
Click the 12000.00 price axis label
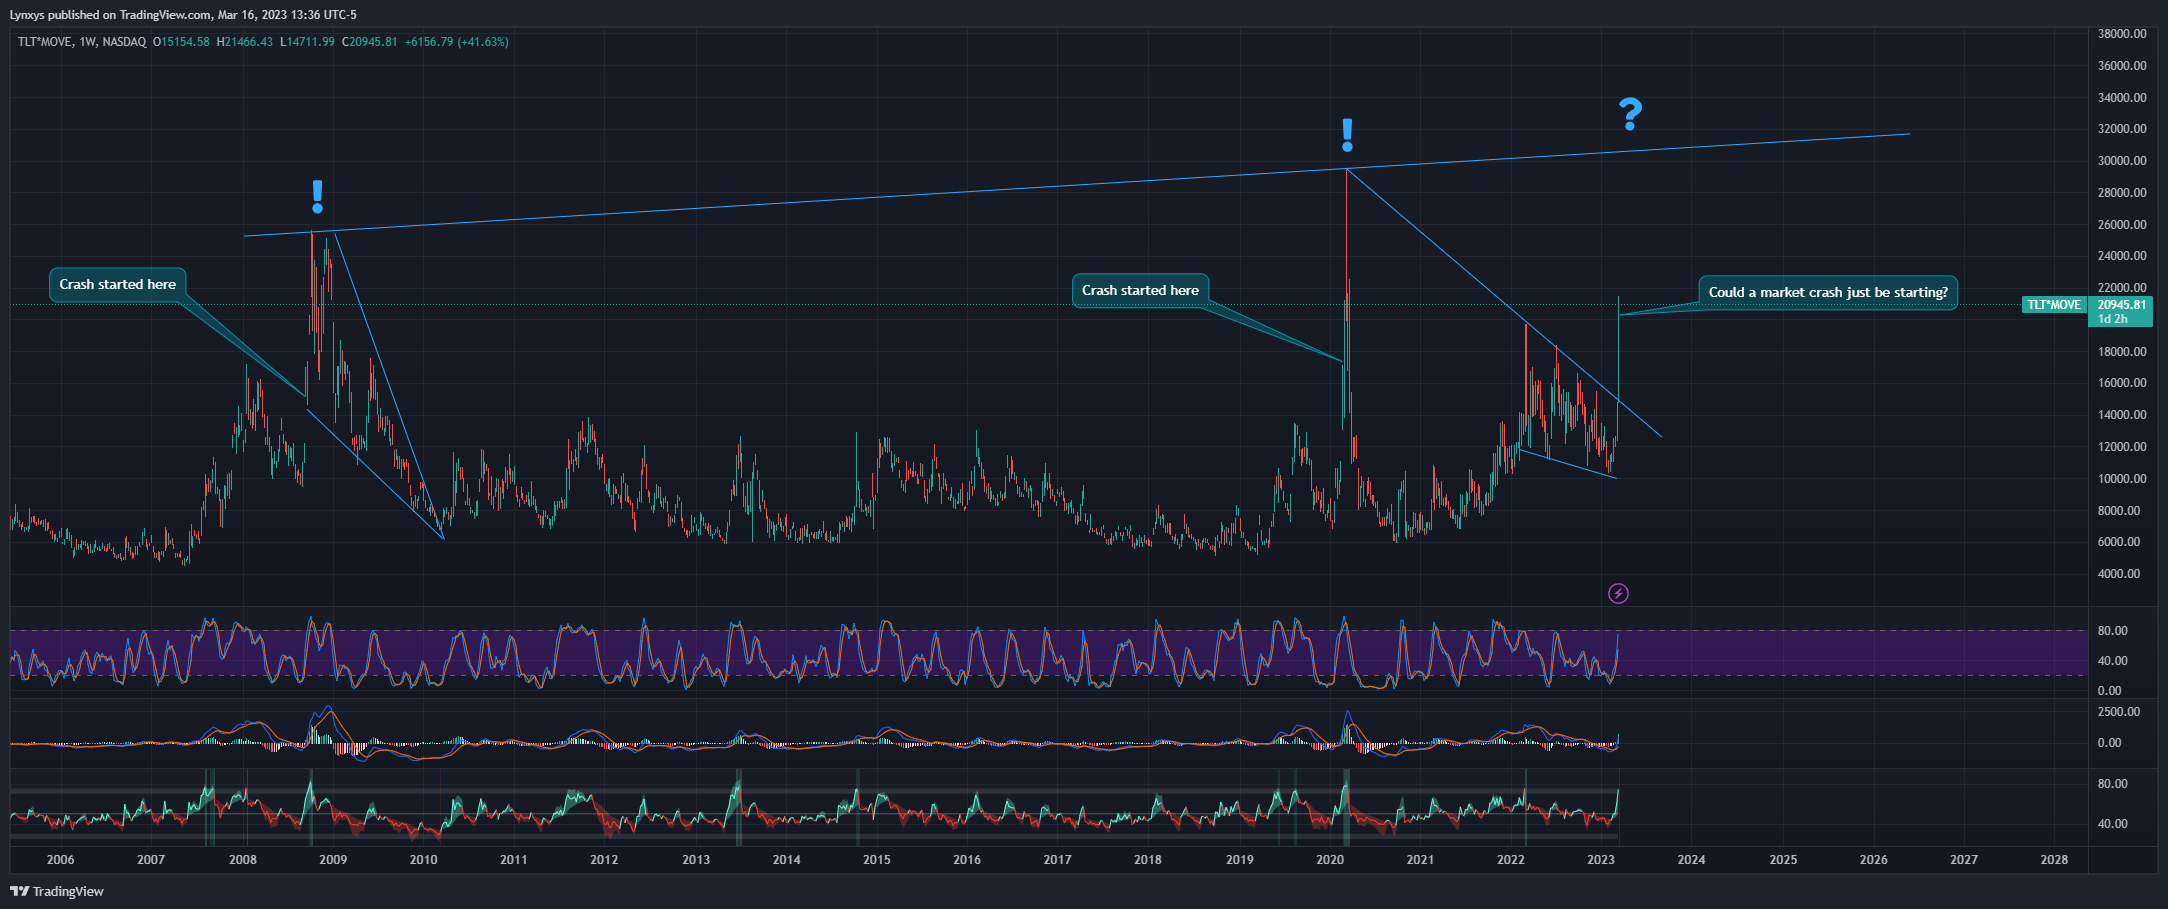coord(2122,447)
